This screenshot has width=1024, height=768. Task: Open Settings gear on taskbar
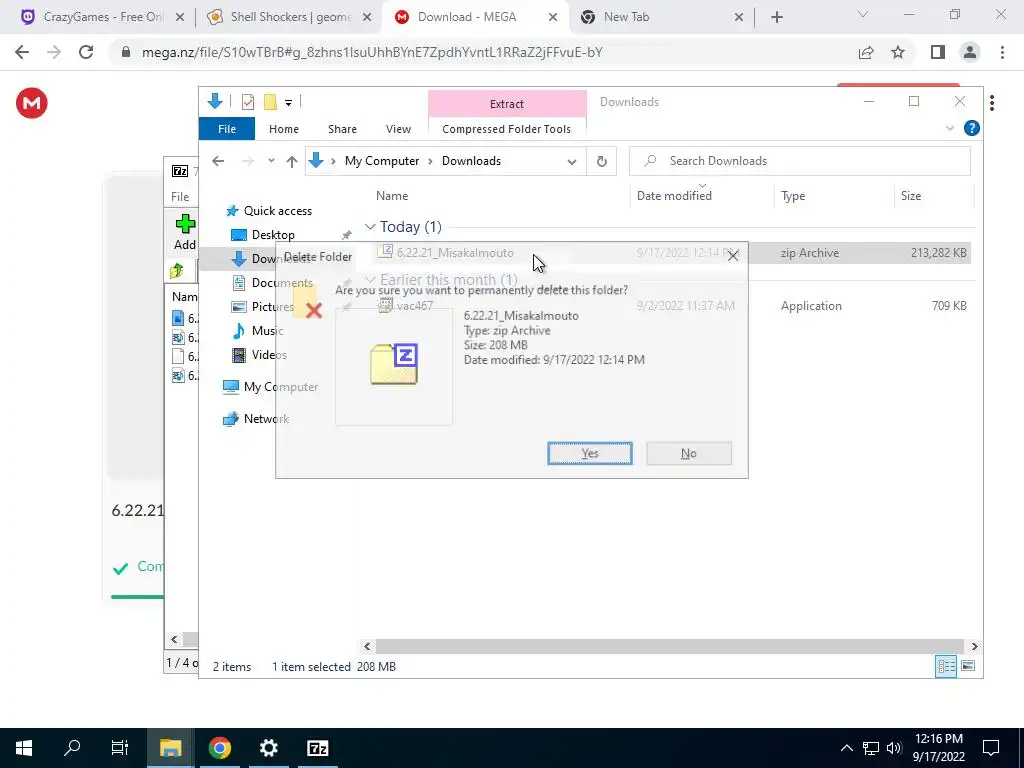click(268, 748)
